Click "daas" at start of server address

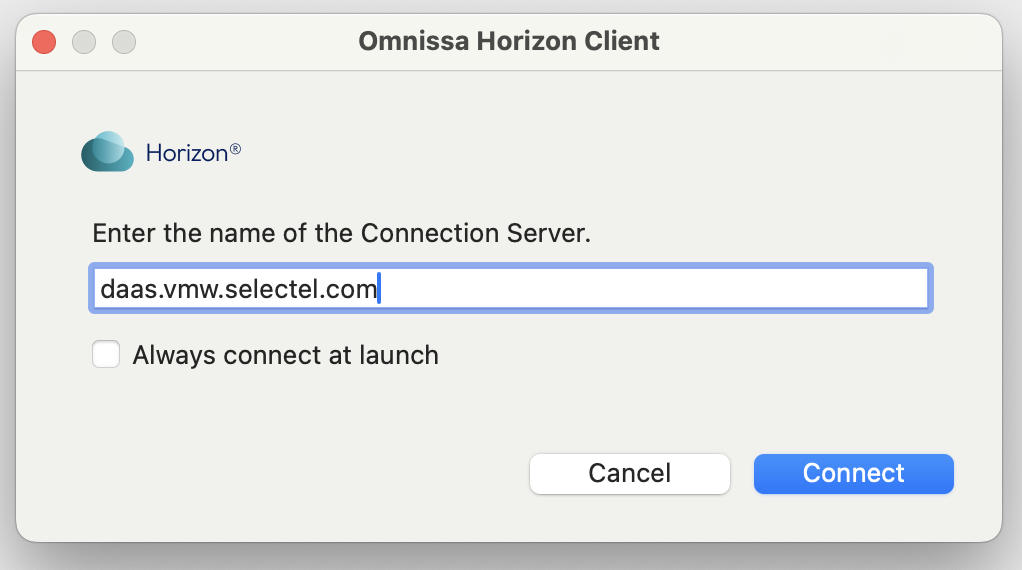click(x=123, y=290)
